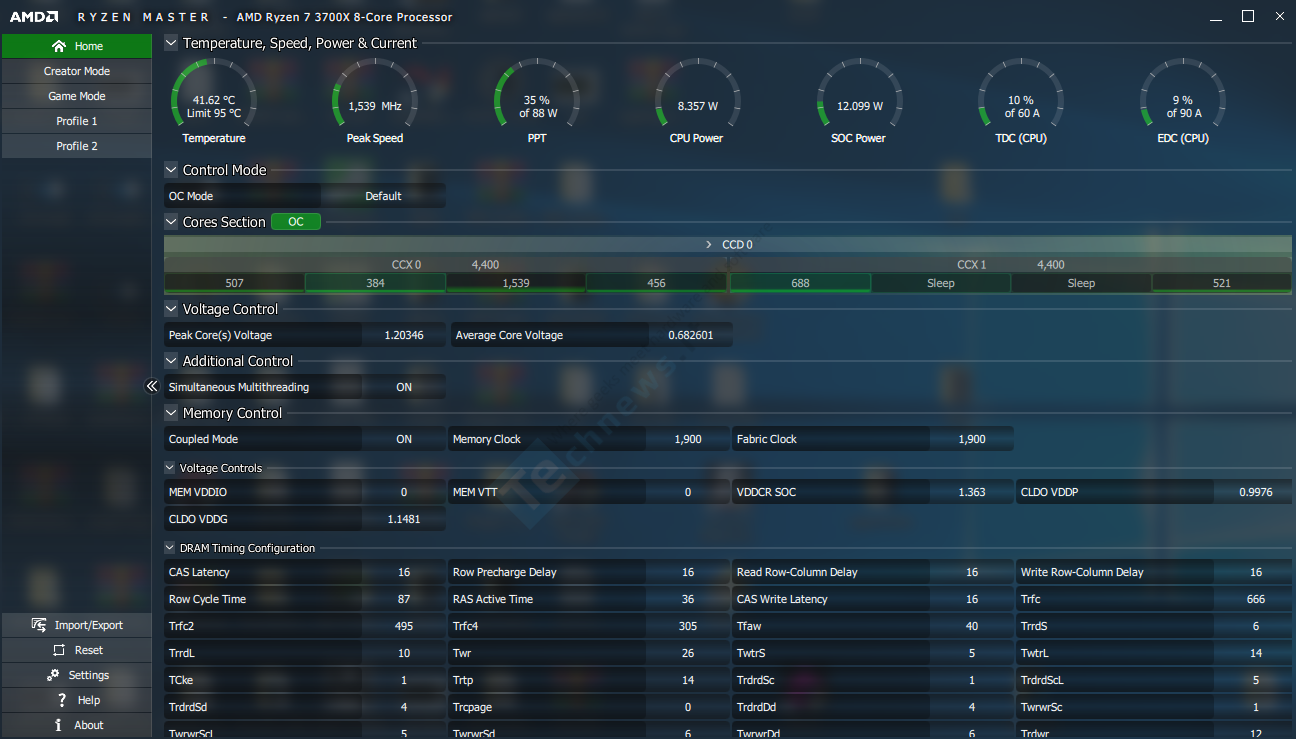Image resolution: width=1296 pixels, height=739 pixels.
Task: Select core showing 521 MHz
Action: 1222,283
